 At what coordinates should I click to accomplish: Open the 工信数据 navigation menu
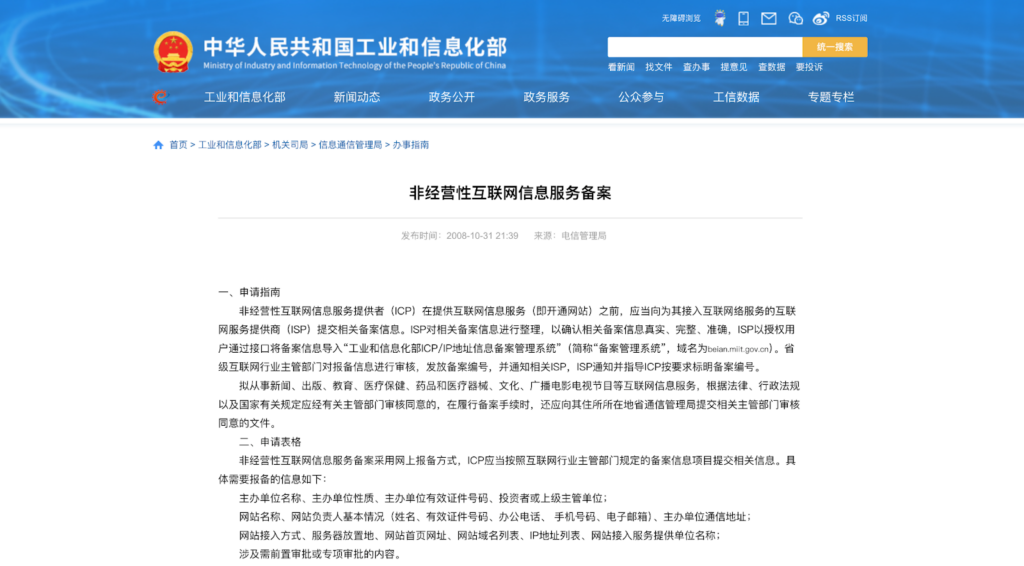point(736,97)
